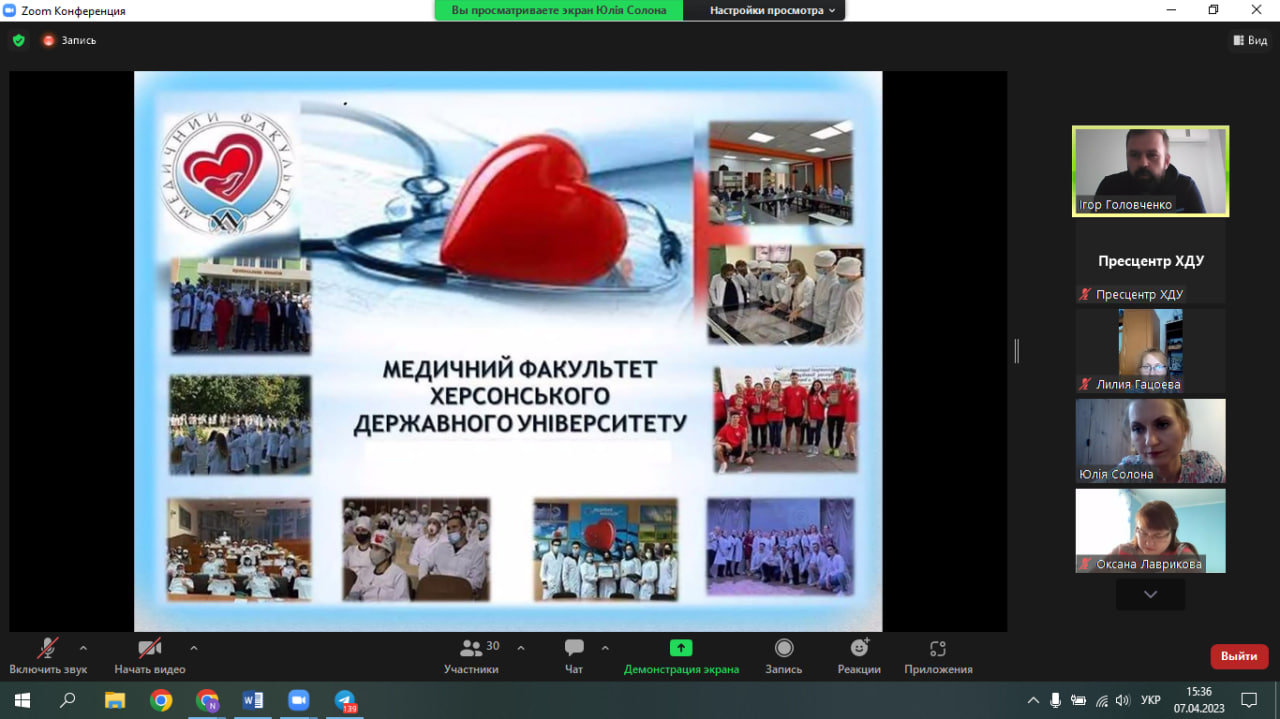Open the Реакции reactions menu

pyautogui.click(x=859, y=656)
